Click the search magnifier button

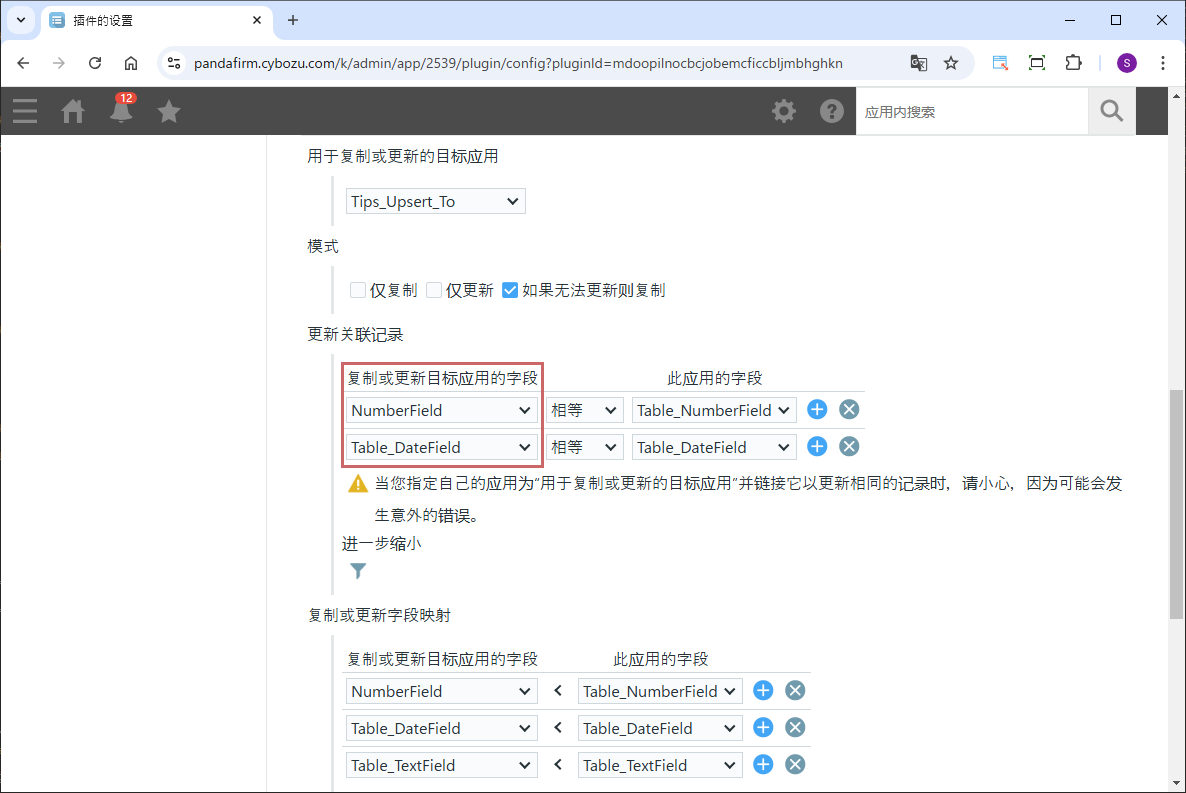[1112, 111]
